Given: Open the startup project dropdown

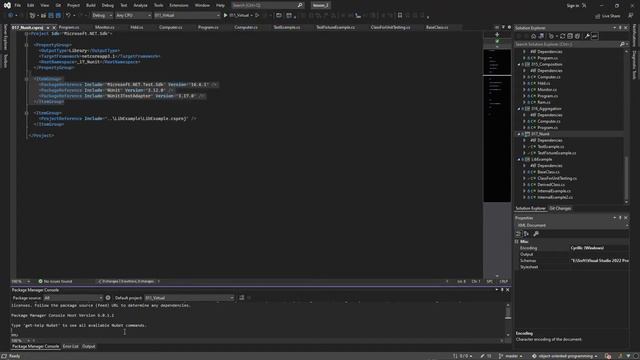Looking at the screenshot, I should click(187, 16).
